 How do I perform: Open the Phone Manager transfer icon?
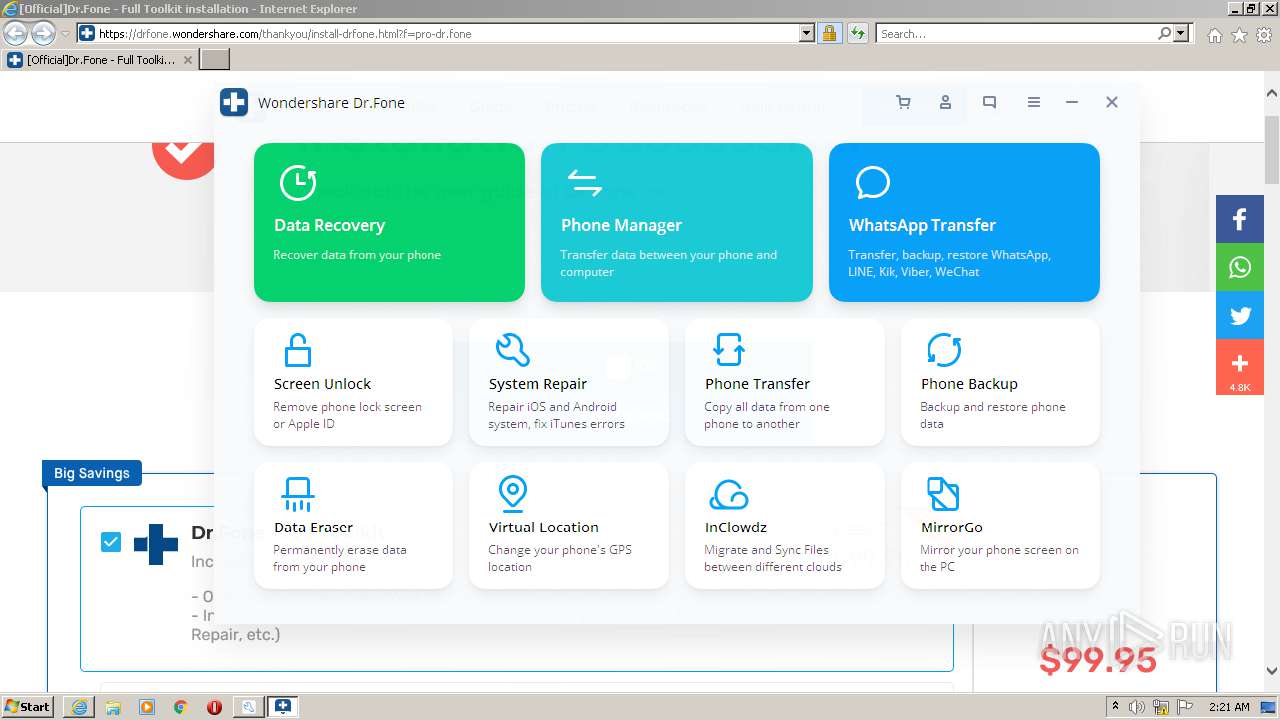point(584,183)
